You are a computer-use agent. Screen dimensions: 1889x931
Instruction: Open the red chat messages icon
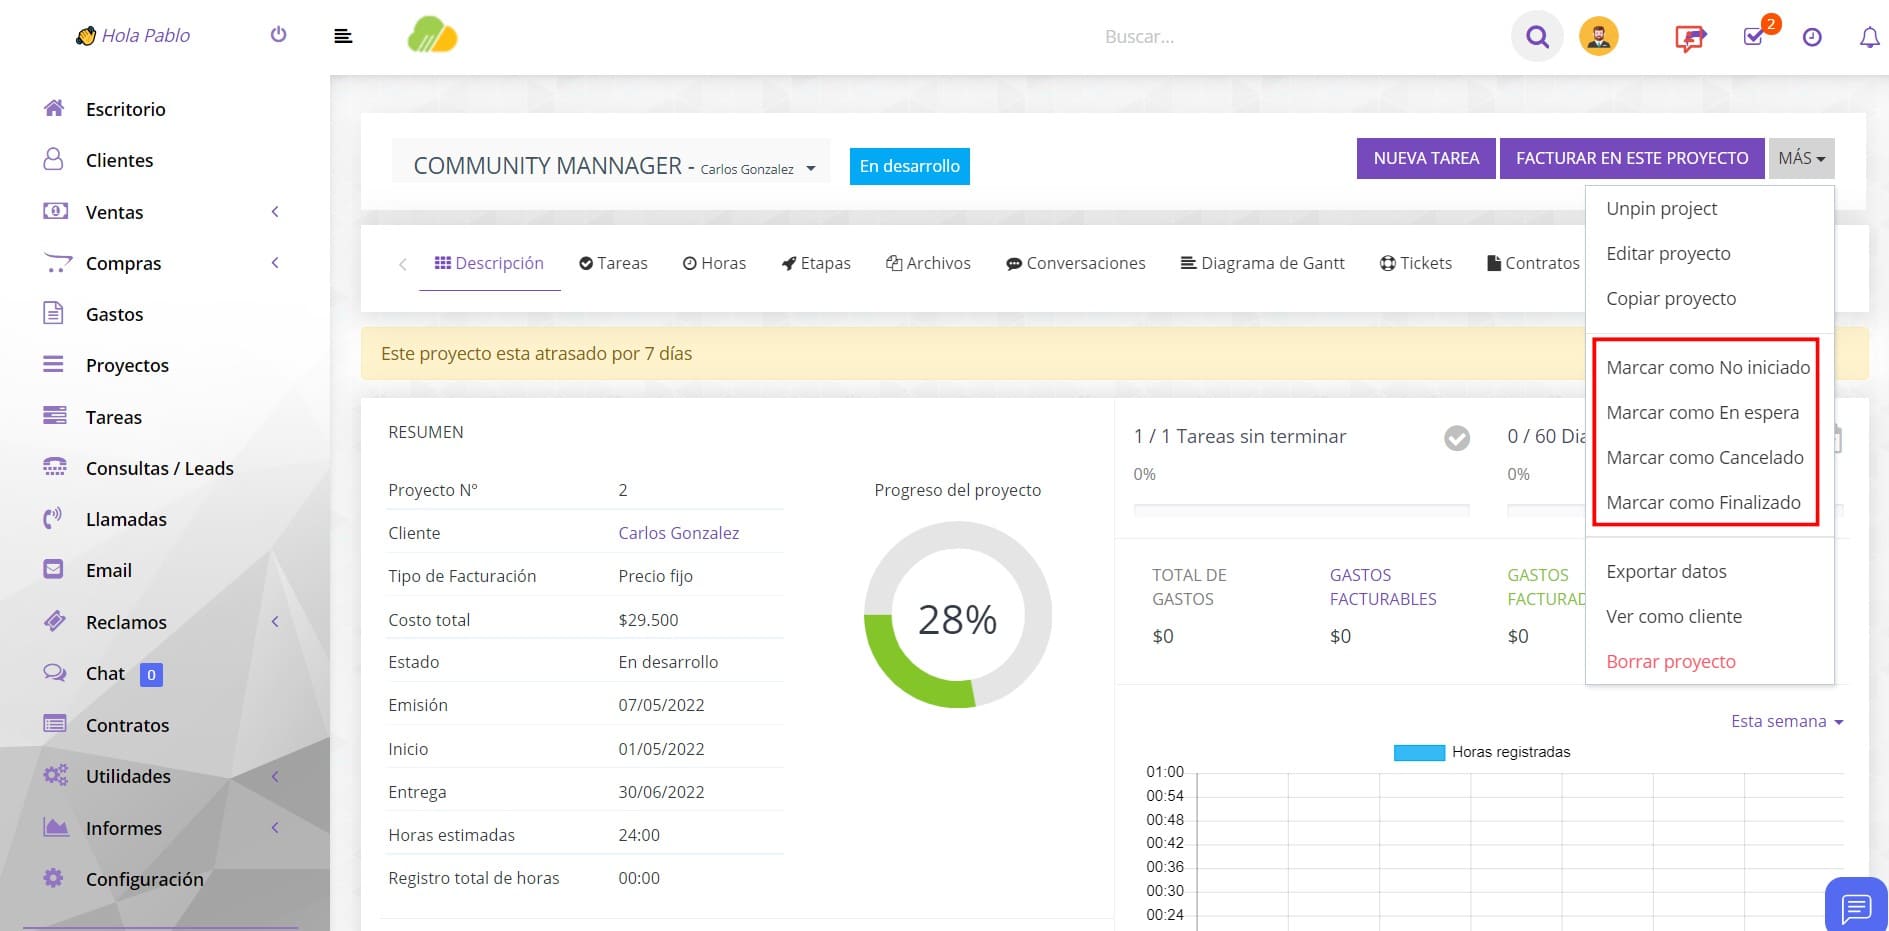pyautogui.click(x=1690, y=38)
